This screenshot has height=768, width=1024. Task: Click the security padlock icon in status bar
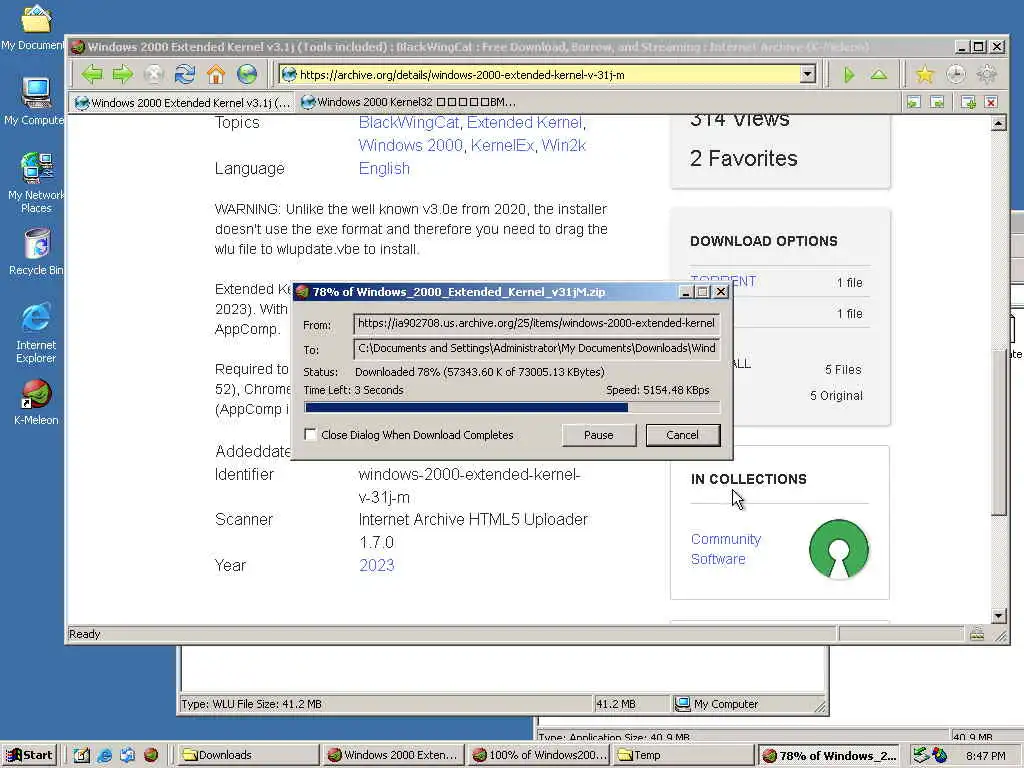point(977,633)
